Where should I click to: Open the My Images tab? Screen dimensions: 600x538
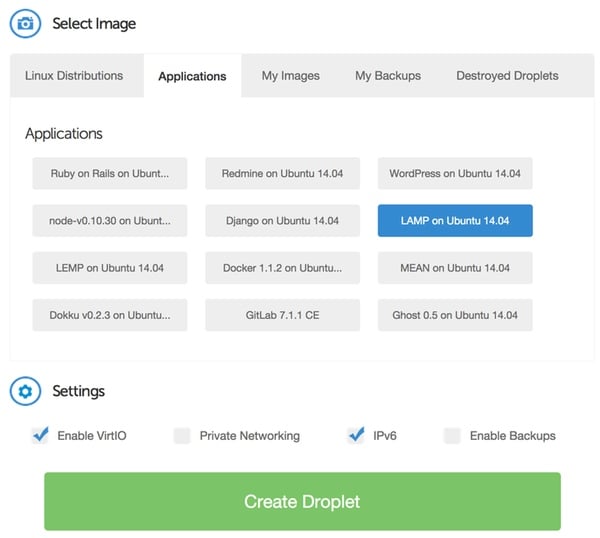pos(290,76)
